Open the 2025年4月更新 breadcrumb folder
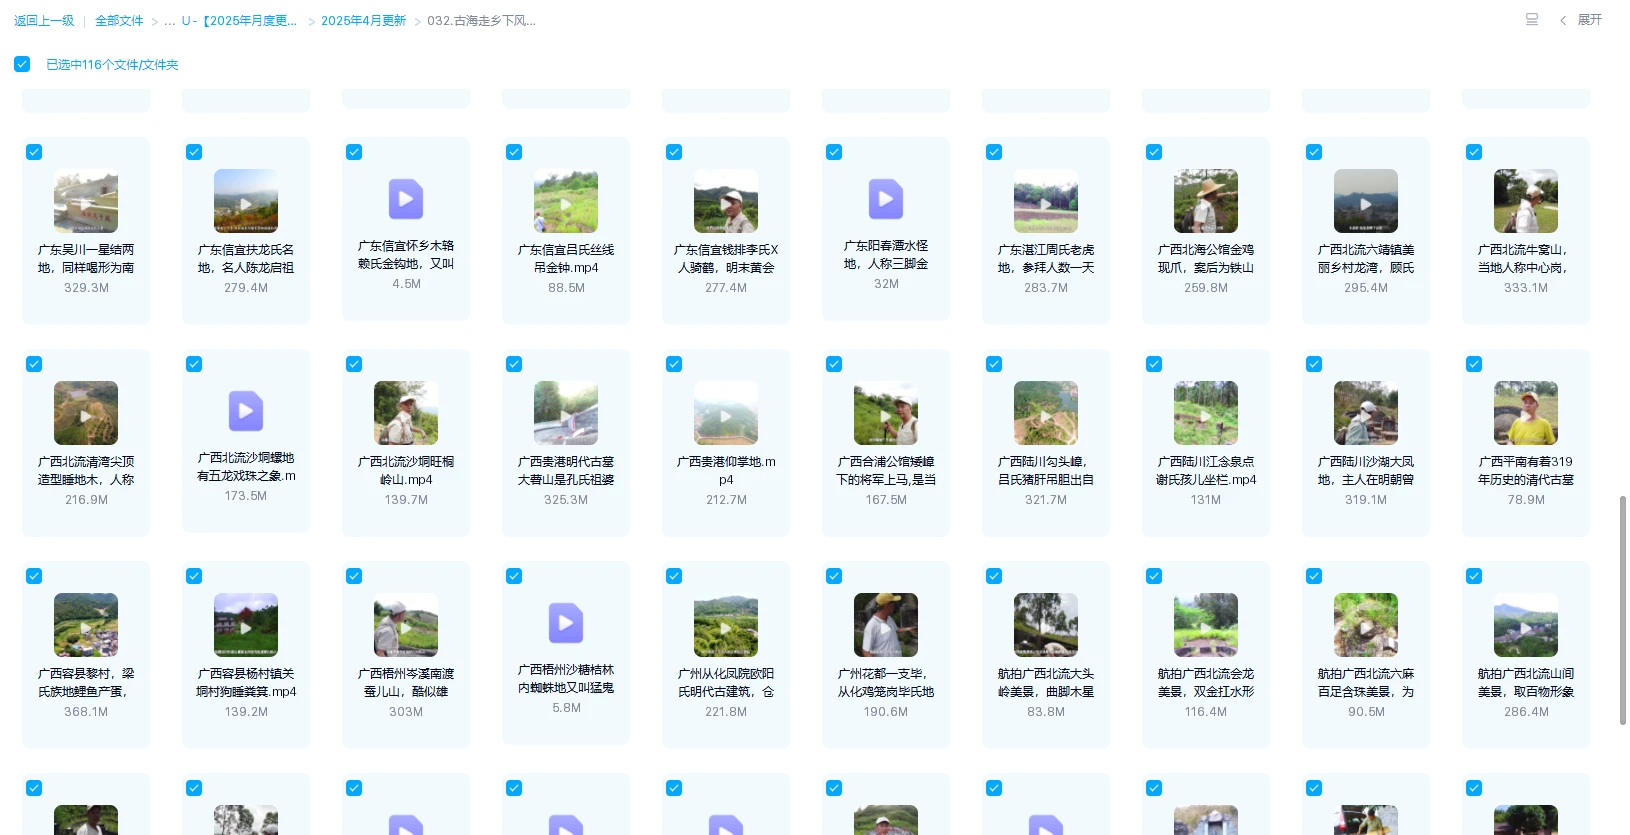This screenshot has height=835, width=1630. pyautogui.click(x=363, y=21)
